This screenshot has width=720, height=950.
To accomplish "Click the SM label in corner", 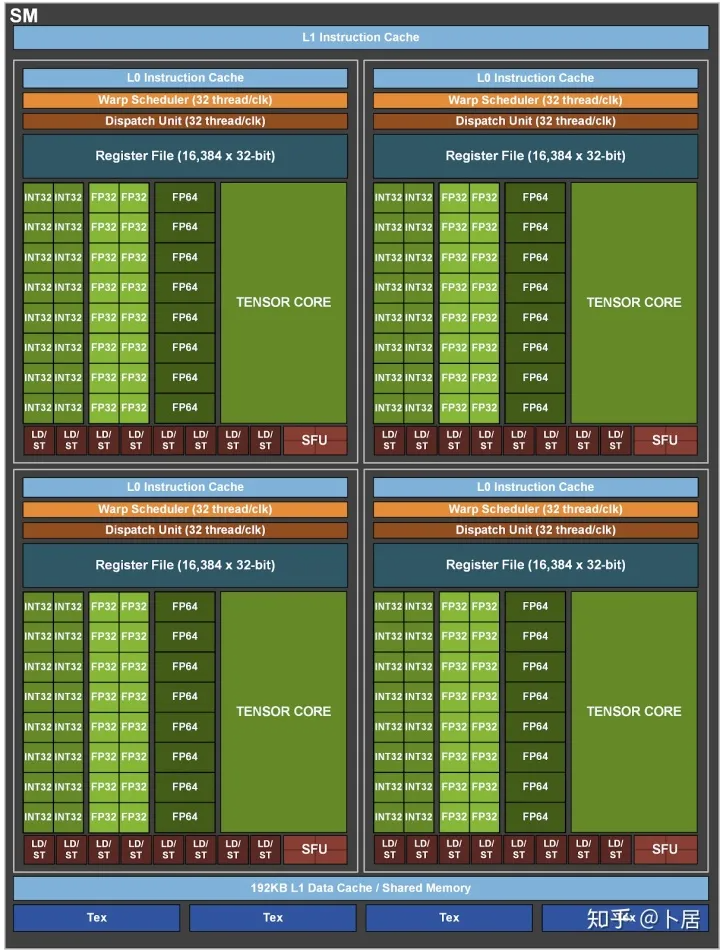I will (x=24, y=15).
